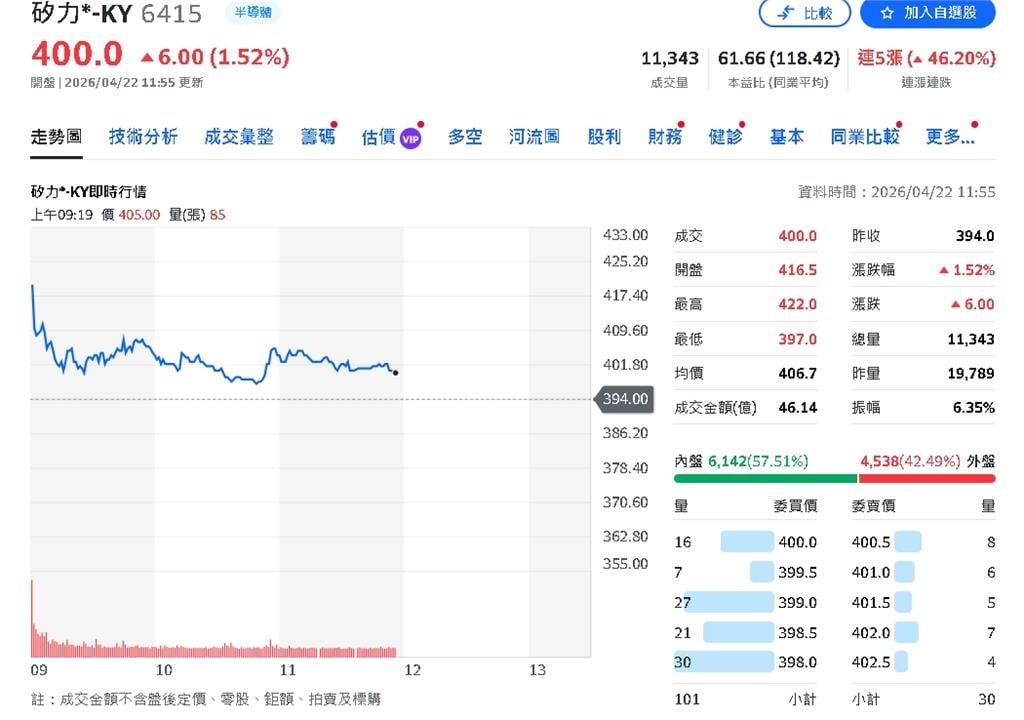Click the 內盤 外盤 ratio bar
Image resolution: width=1024 pixels, height=720 pixels.
coord(833,477)
